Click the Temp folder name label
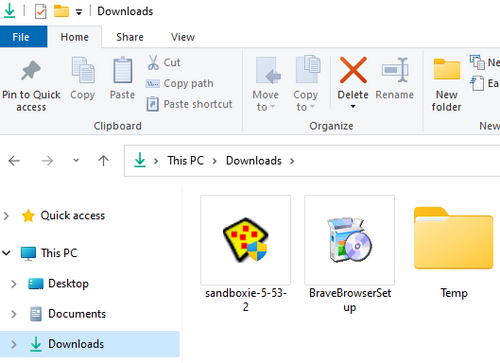This screenshot has height=363, width=500. [x=454, y=293]
